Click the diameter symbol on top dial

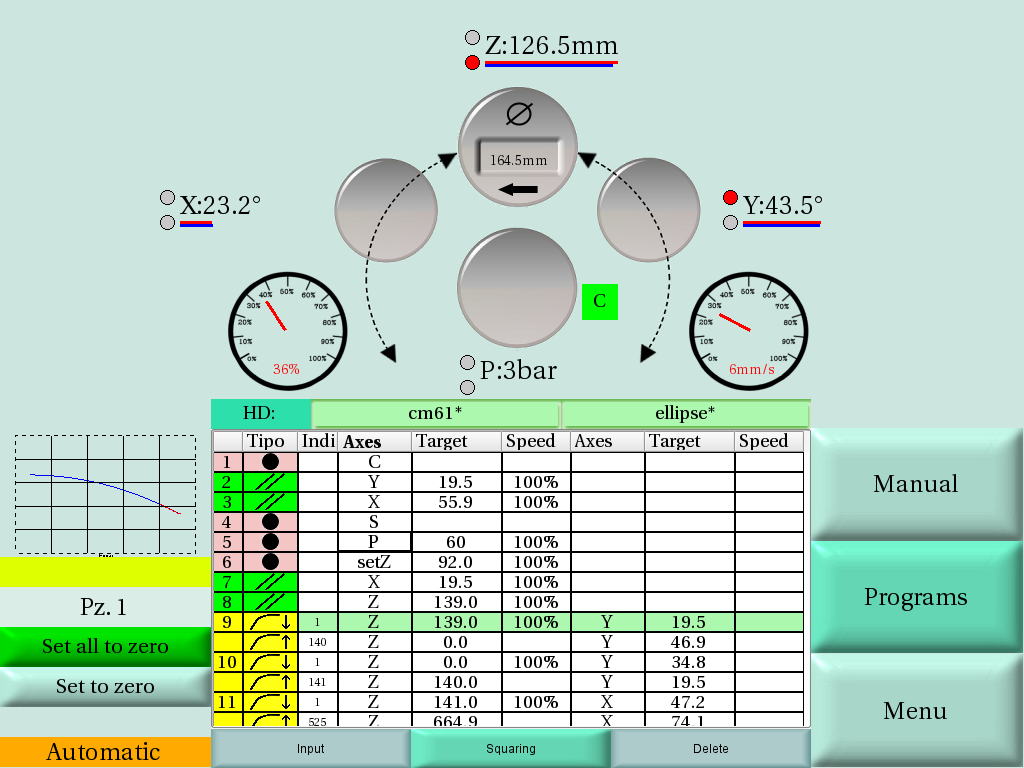518,115
